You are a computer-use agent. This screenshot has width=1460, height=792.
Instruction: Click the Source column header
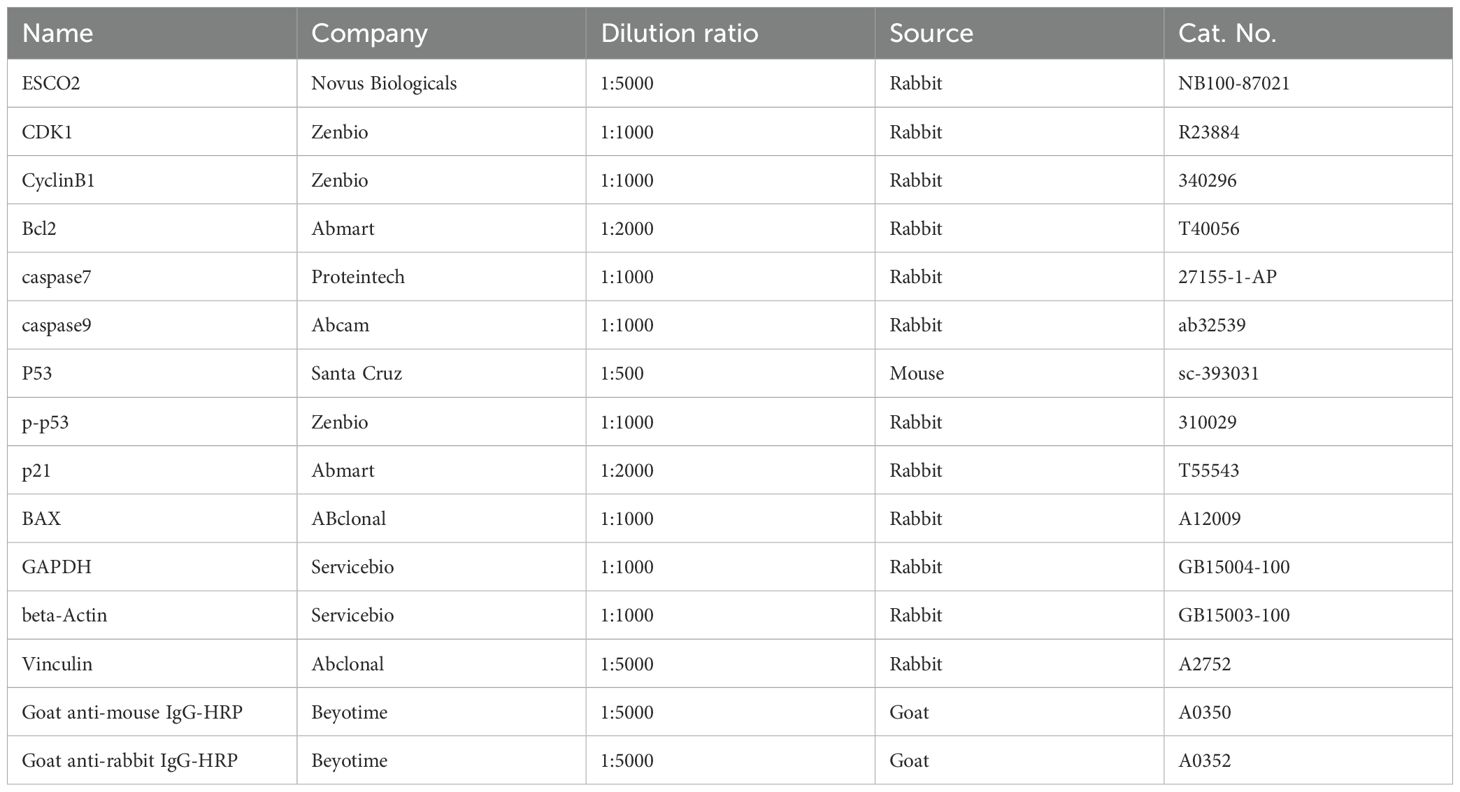tap(931, 33)
